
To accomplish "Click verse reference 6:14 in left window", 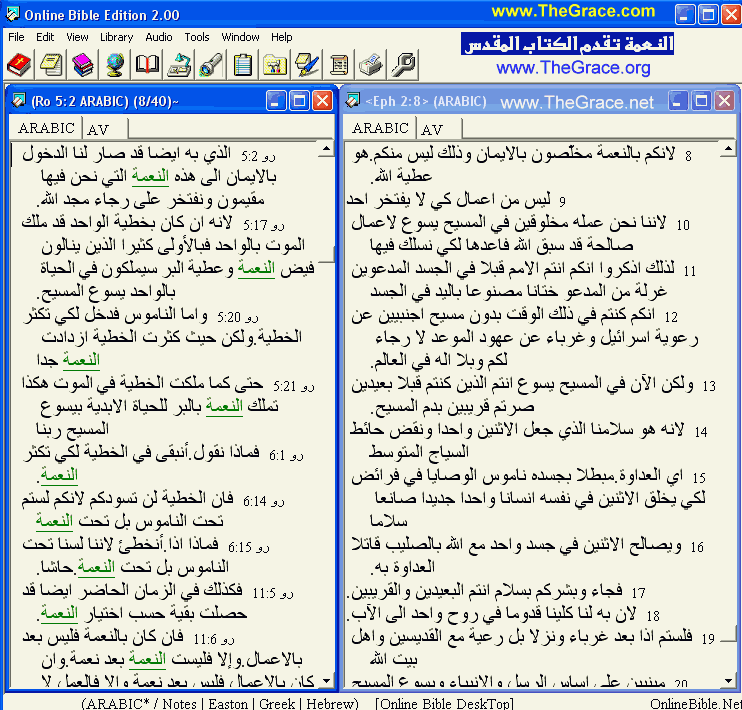I will (x=255, y=501).
